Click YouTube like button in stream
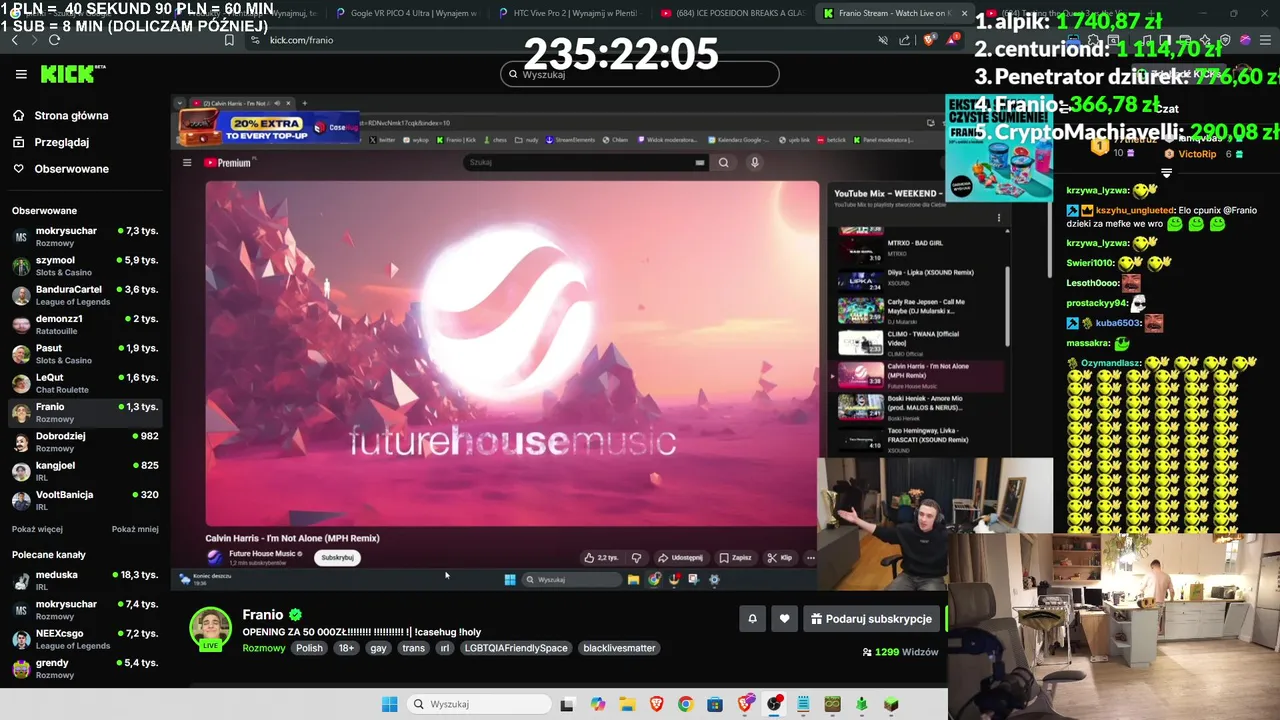 coord(601,558)
